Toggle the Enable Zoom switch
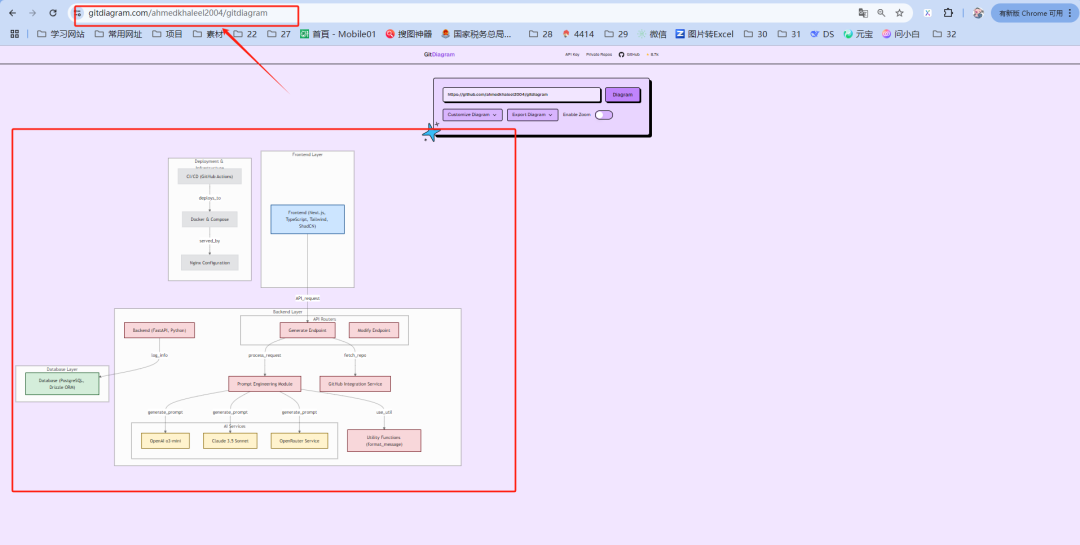 click(603, 115)
